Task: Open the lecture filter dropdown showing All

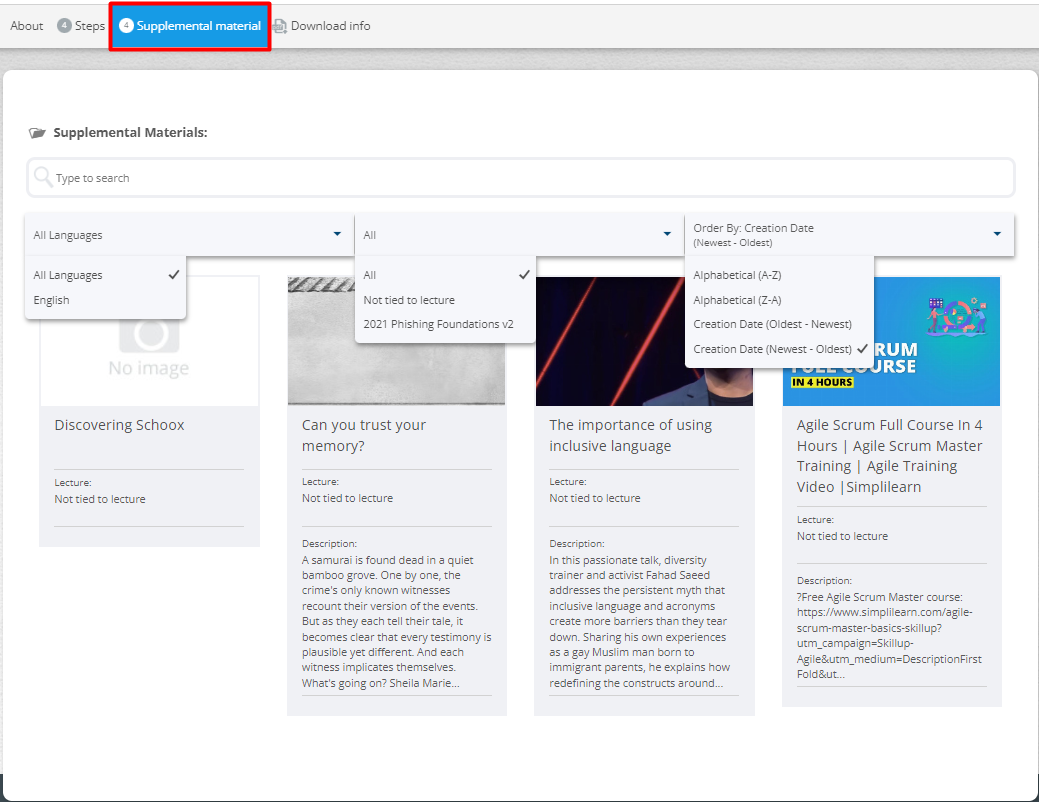Action: click(x=519, y=235)
